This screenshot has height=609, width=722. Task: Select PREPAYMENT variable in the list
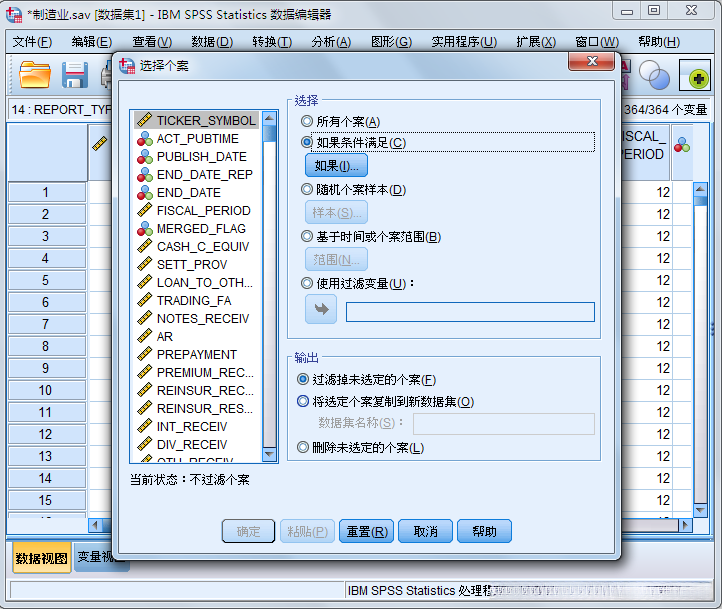pyautogui.click(x=197, y=354)
